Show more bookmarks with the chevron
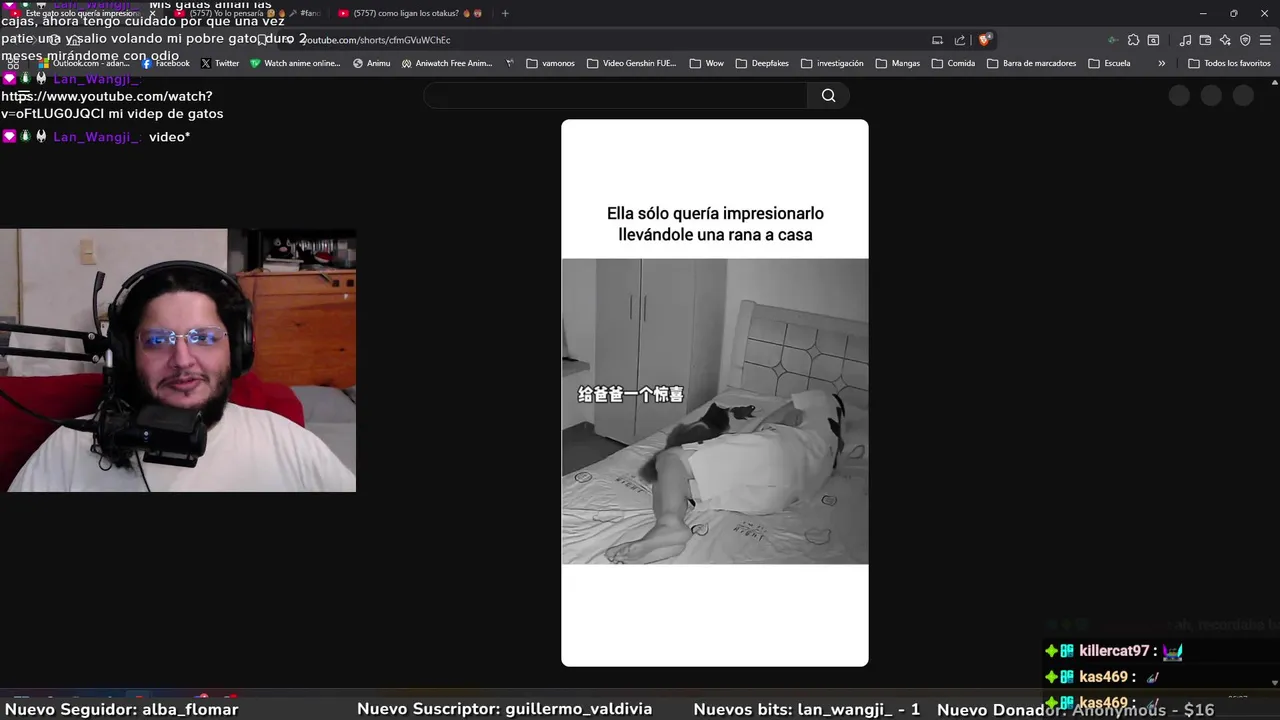1280x720 pixels. point(1161,63)
